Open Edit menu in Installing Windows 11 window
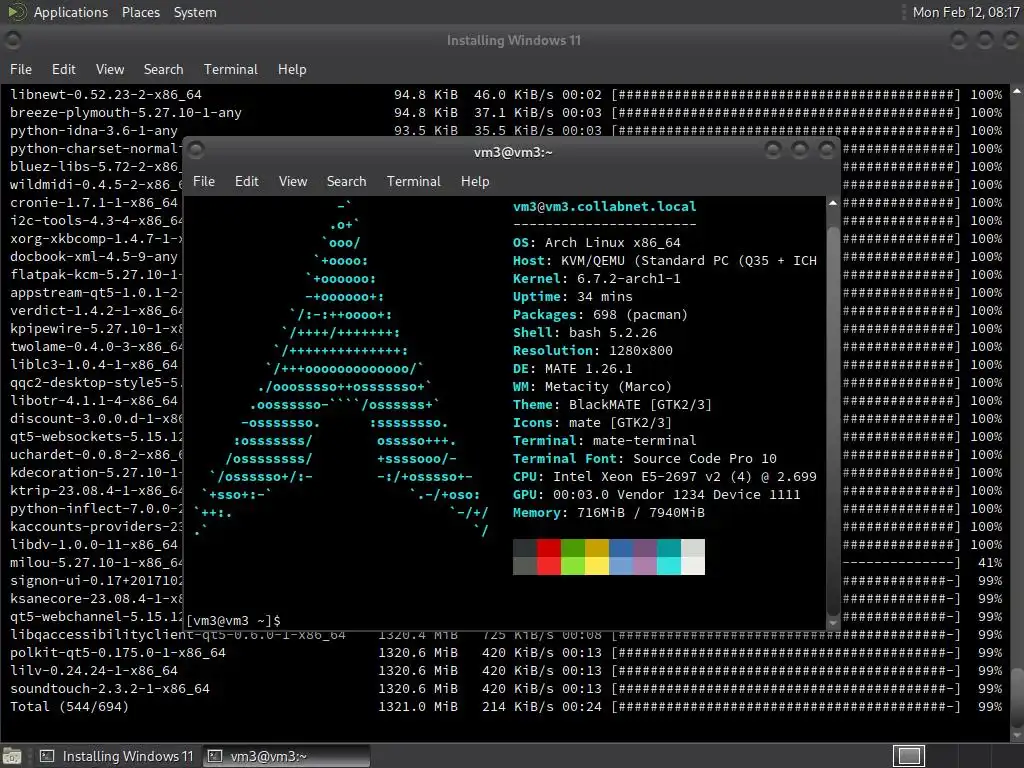This screenshot has height=768, width=1024. [63, 69]
